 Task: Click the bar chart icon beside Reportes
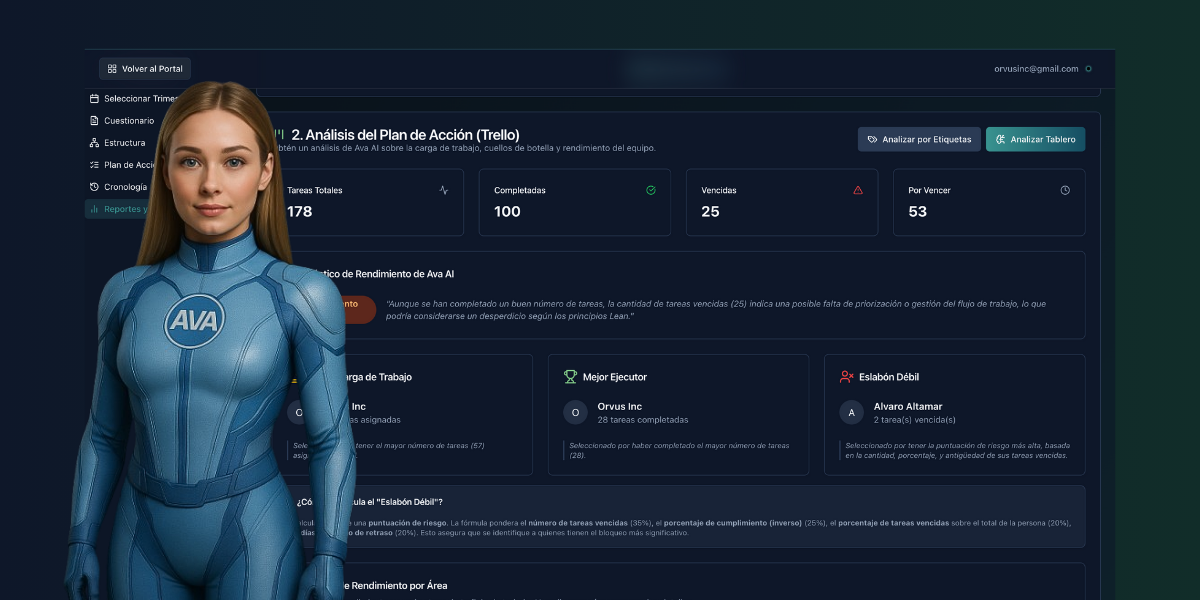click(94, 209)
